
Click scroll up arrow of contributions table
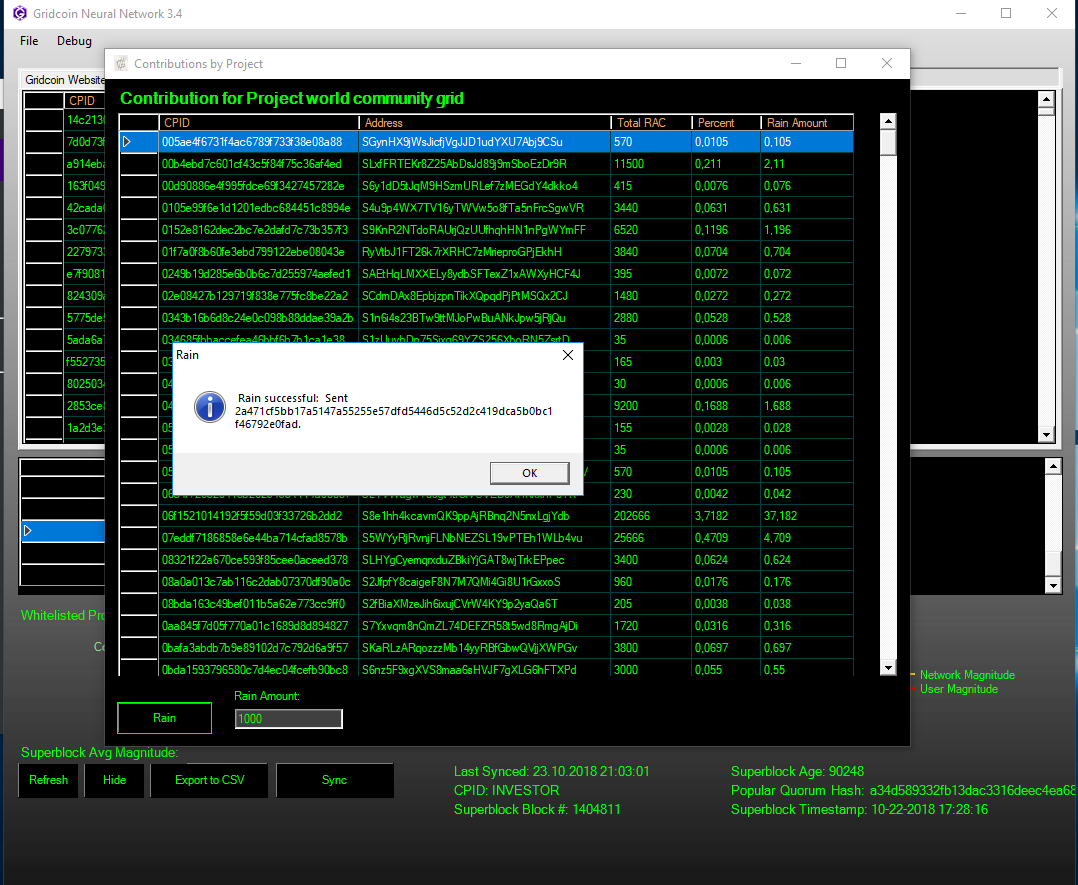tap(888, 122)
